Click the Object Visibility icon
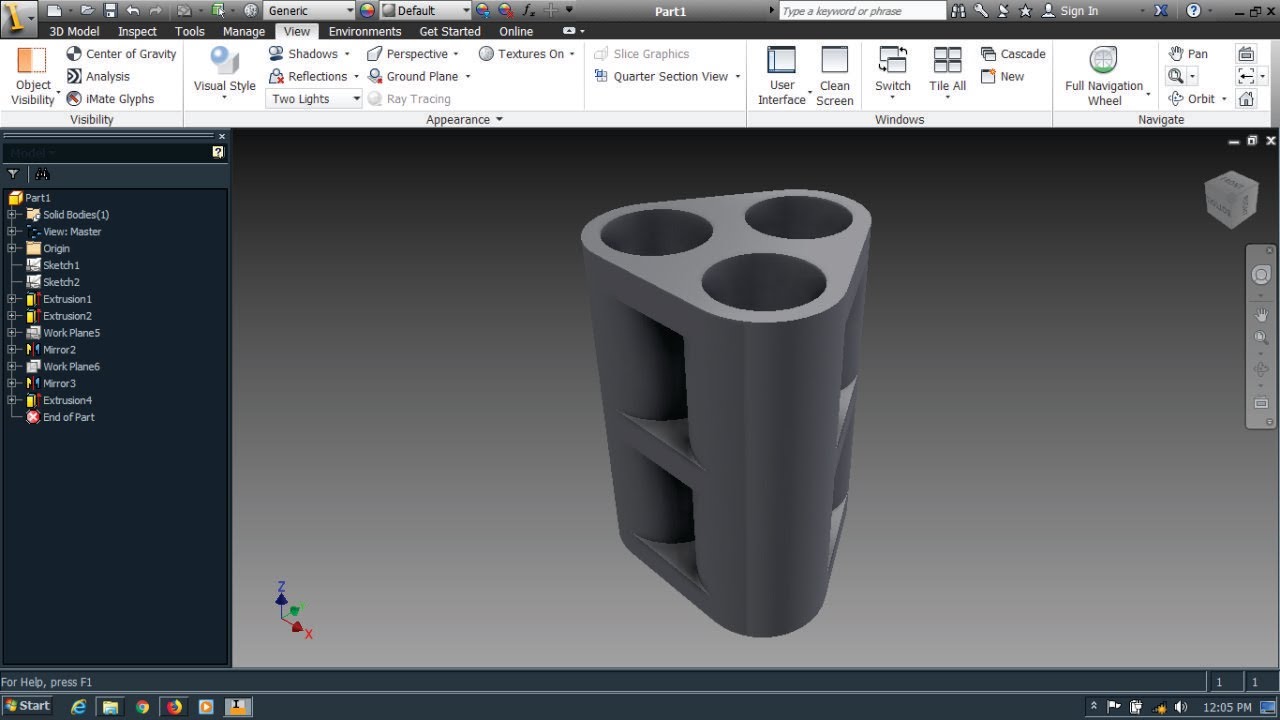1280x720 pixels. 32,59
